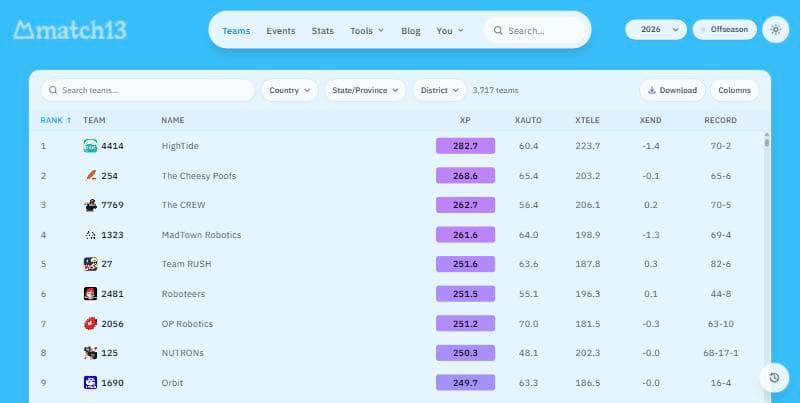Open the State/Province filter dropdown
This screenshot has width=800, height=403.
pos(365,90)
